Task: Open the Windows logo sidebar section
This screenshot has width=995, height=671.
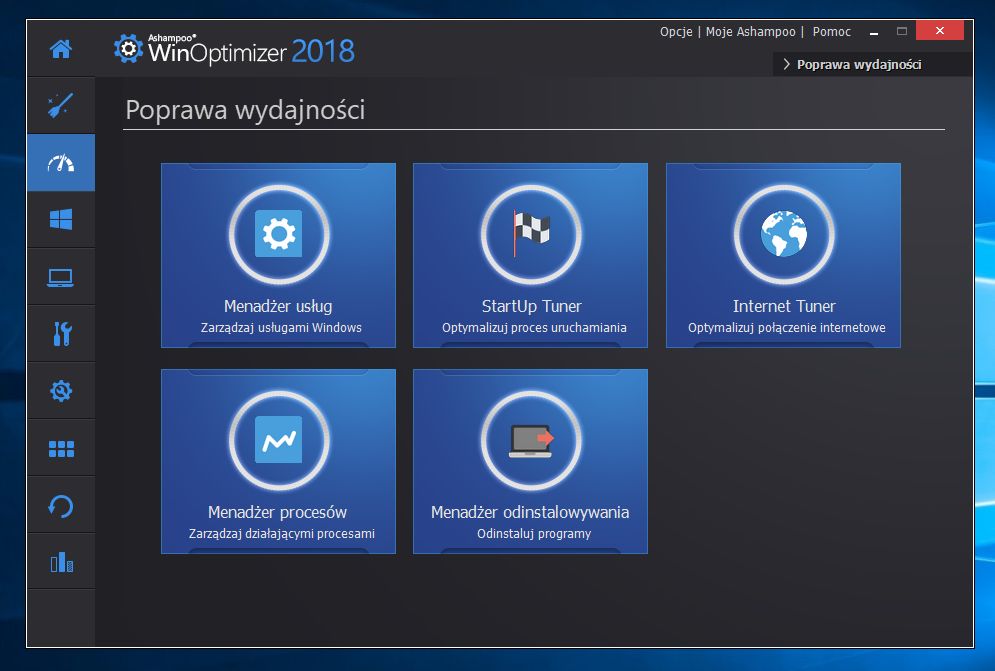Action: pyautogui.click(x=61, y=220)
